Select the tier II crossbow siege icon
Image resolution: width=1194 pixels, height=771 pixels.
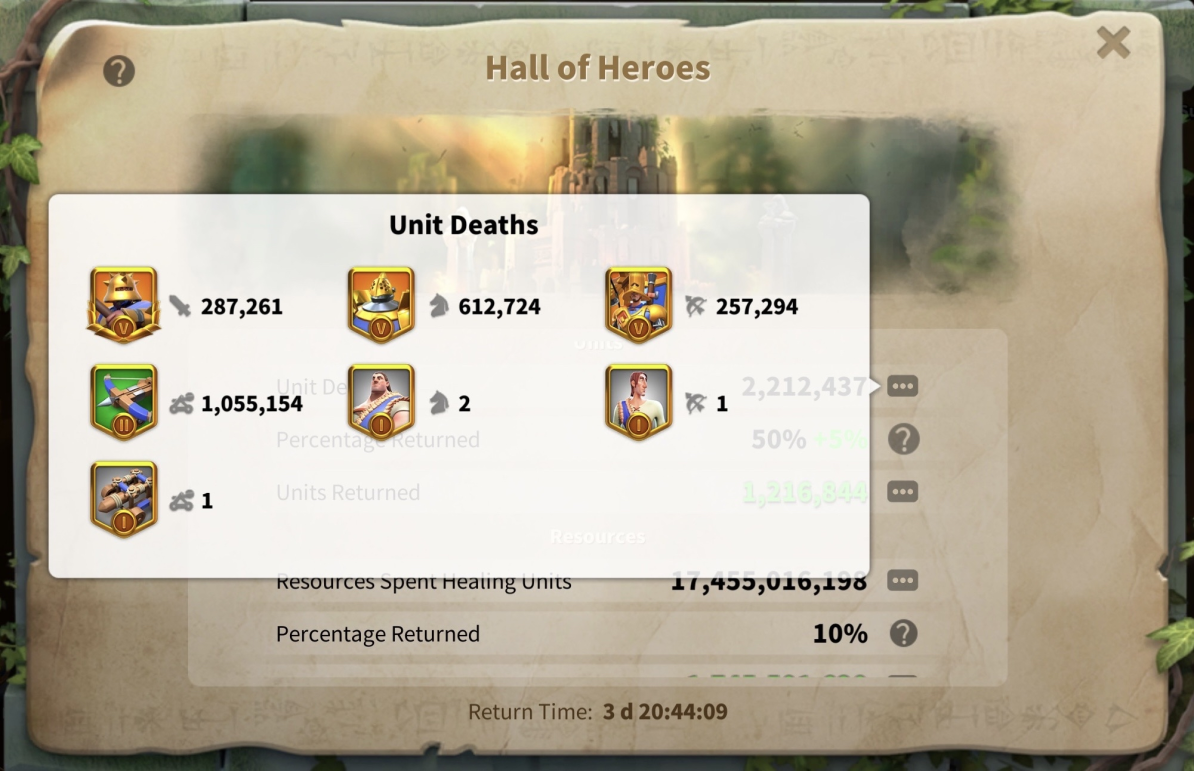tap(123, 402)
